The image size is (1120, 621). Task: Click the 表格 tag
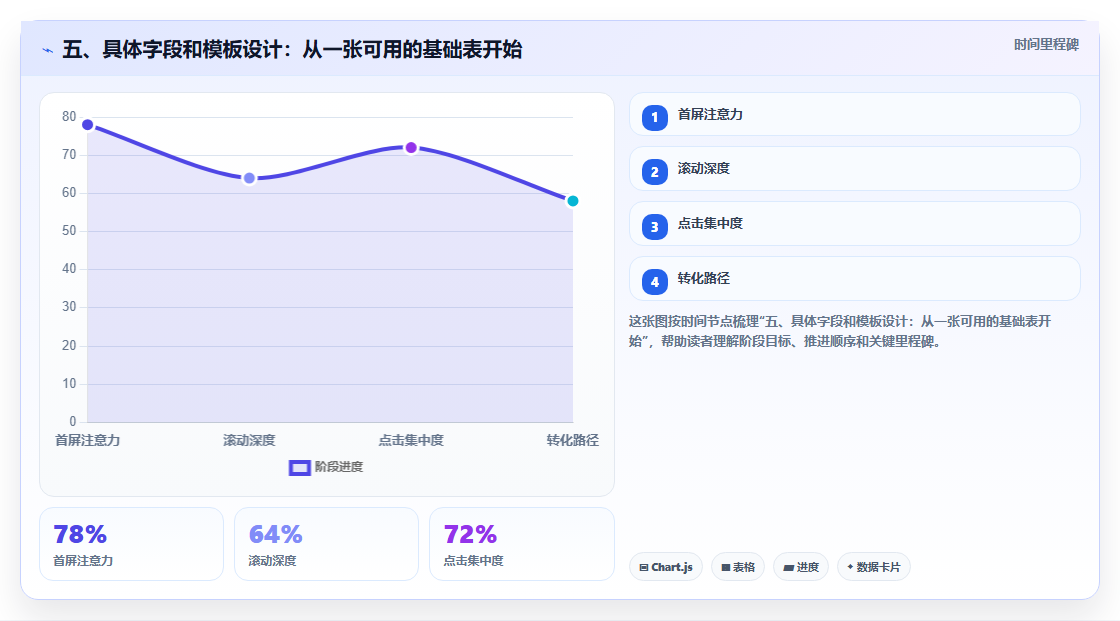coord(738,567)
